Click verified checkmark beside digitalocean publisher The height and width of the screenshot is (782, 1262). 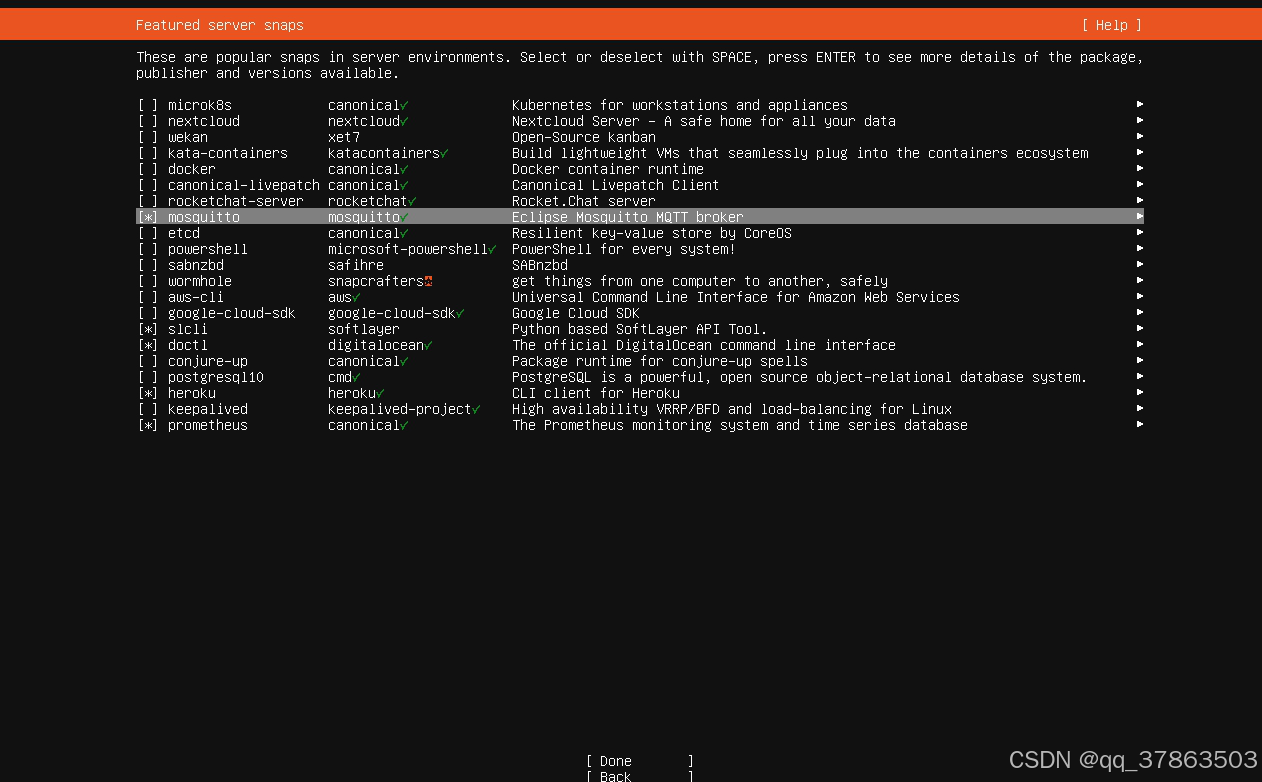(x=428, y=345)
